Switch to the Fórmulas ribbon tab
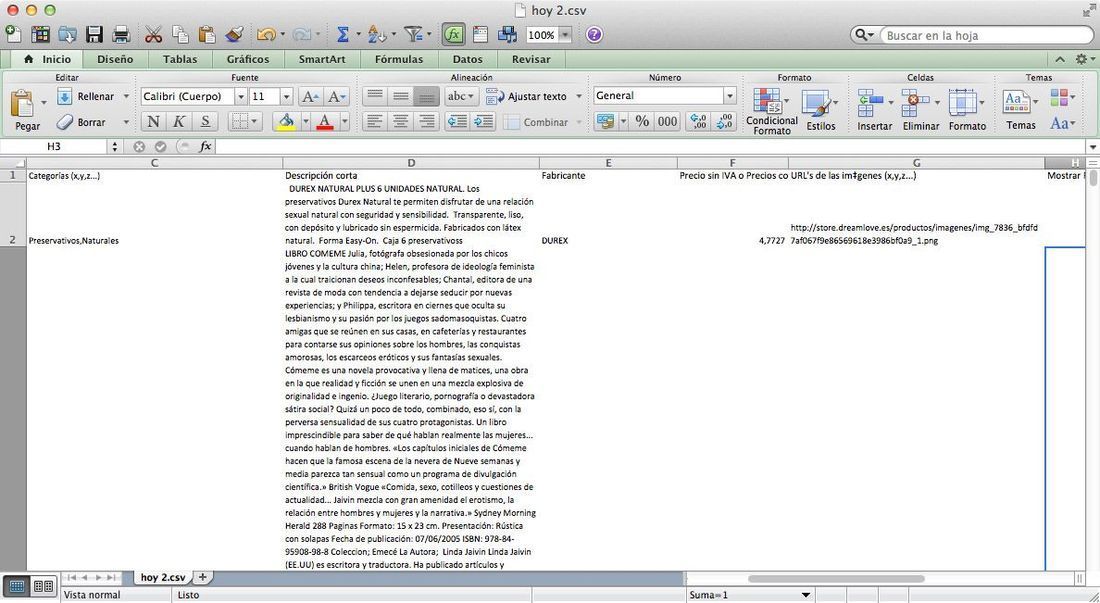This screenshot has width=1100, height=603. pos(398,60)
